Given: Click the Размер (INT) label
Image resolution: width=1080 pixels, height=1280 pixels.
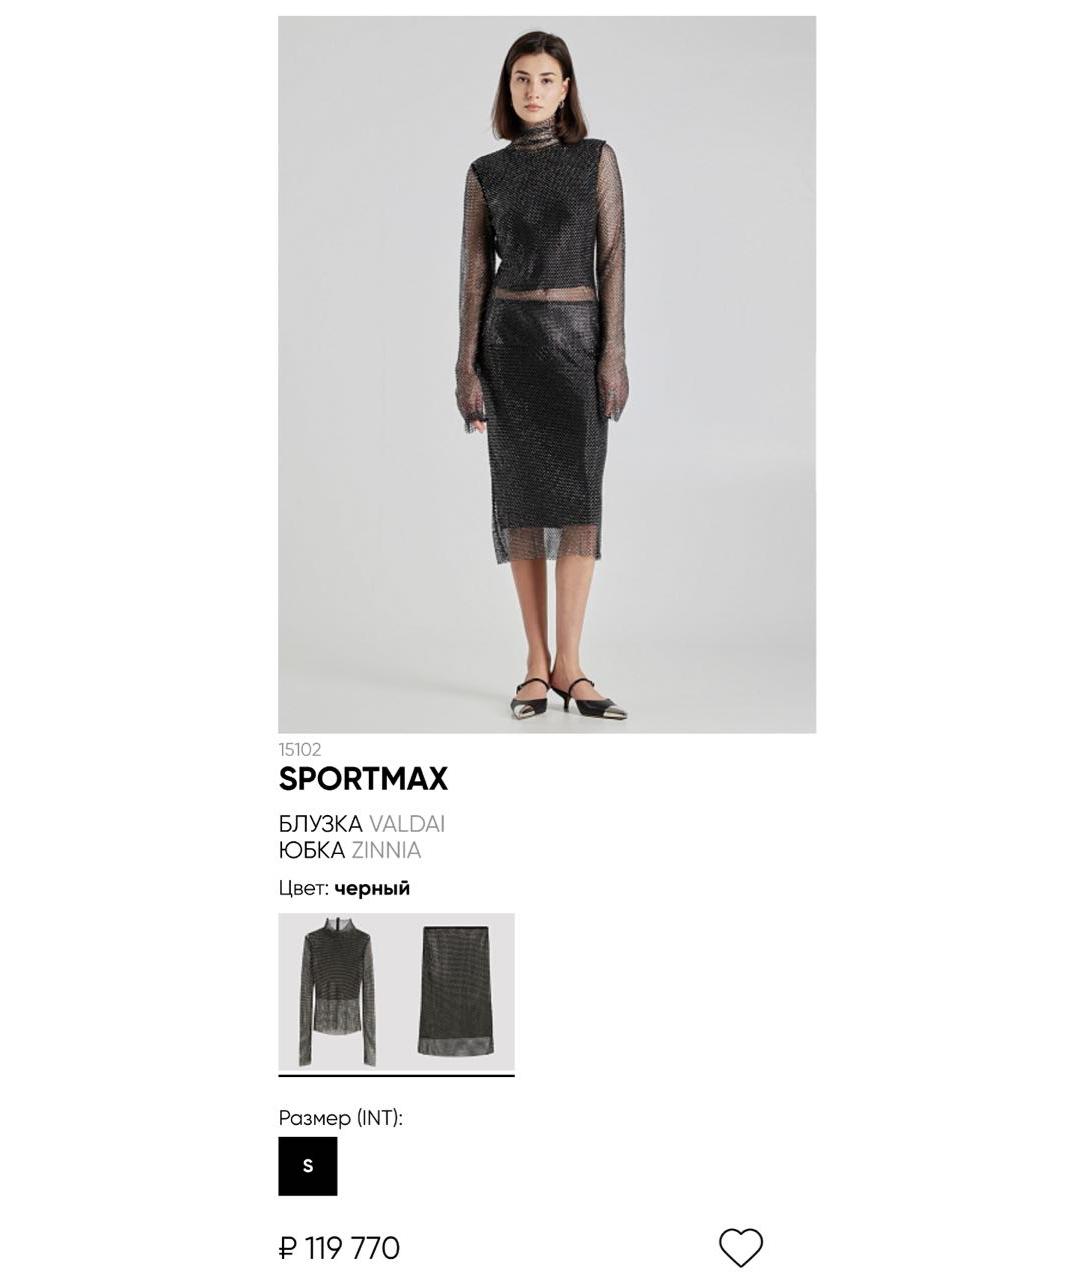Looking at the screenshot, I should point(341,1118).
